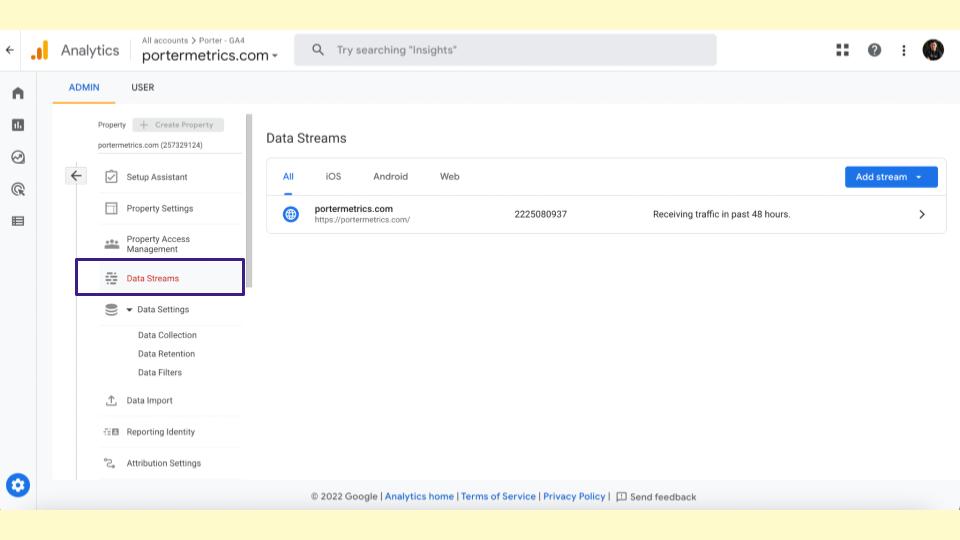Click the search magnifier icon

[317, 50]
